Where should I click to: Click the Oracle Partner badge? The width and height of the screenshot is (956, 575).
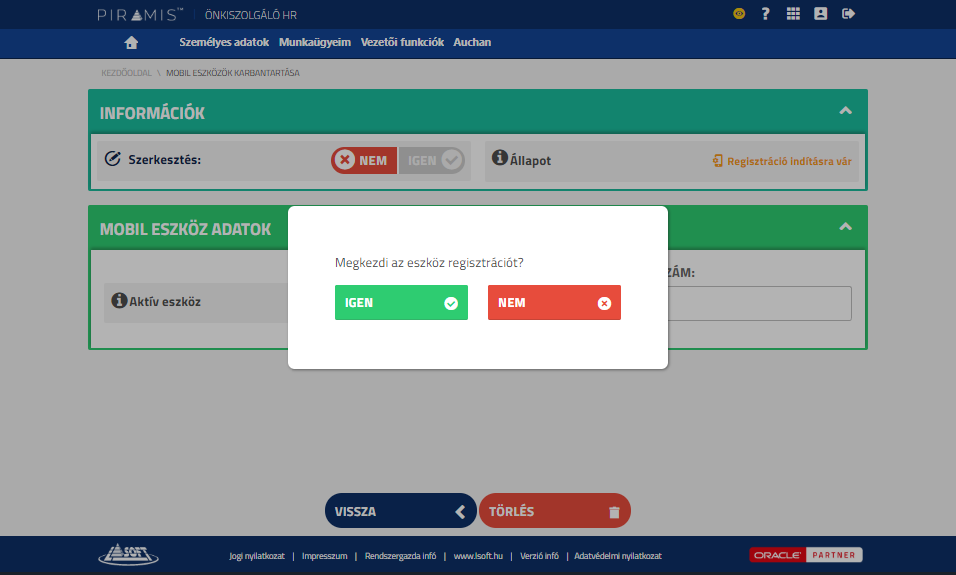806,555
